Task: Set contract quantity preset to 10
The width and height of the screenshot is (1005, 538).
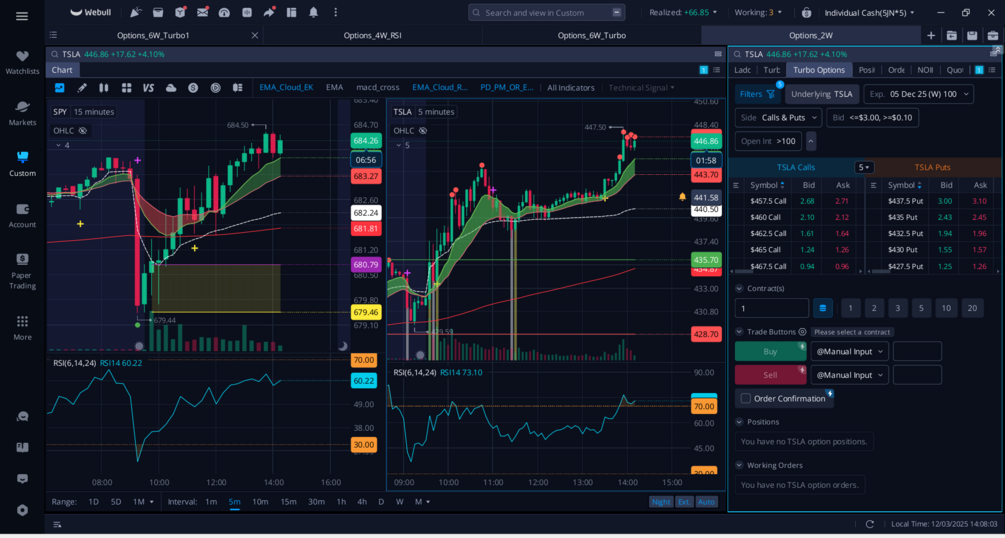Action: coord(946,308)
